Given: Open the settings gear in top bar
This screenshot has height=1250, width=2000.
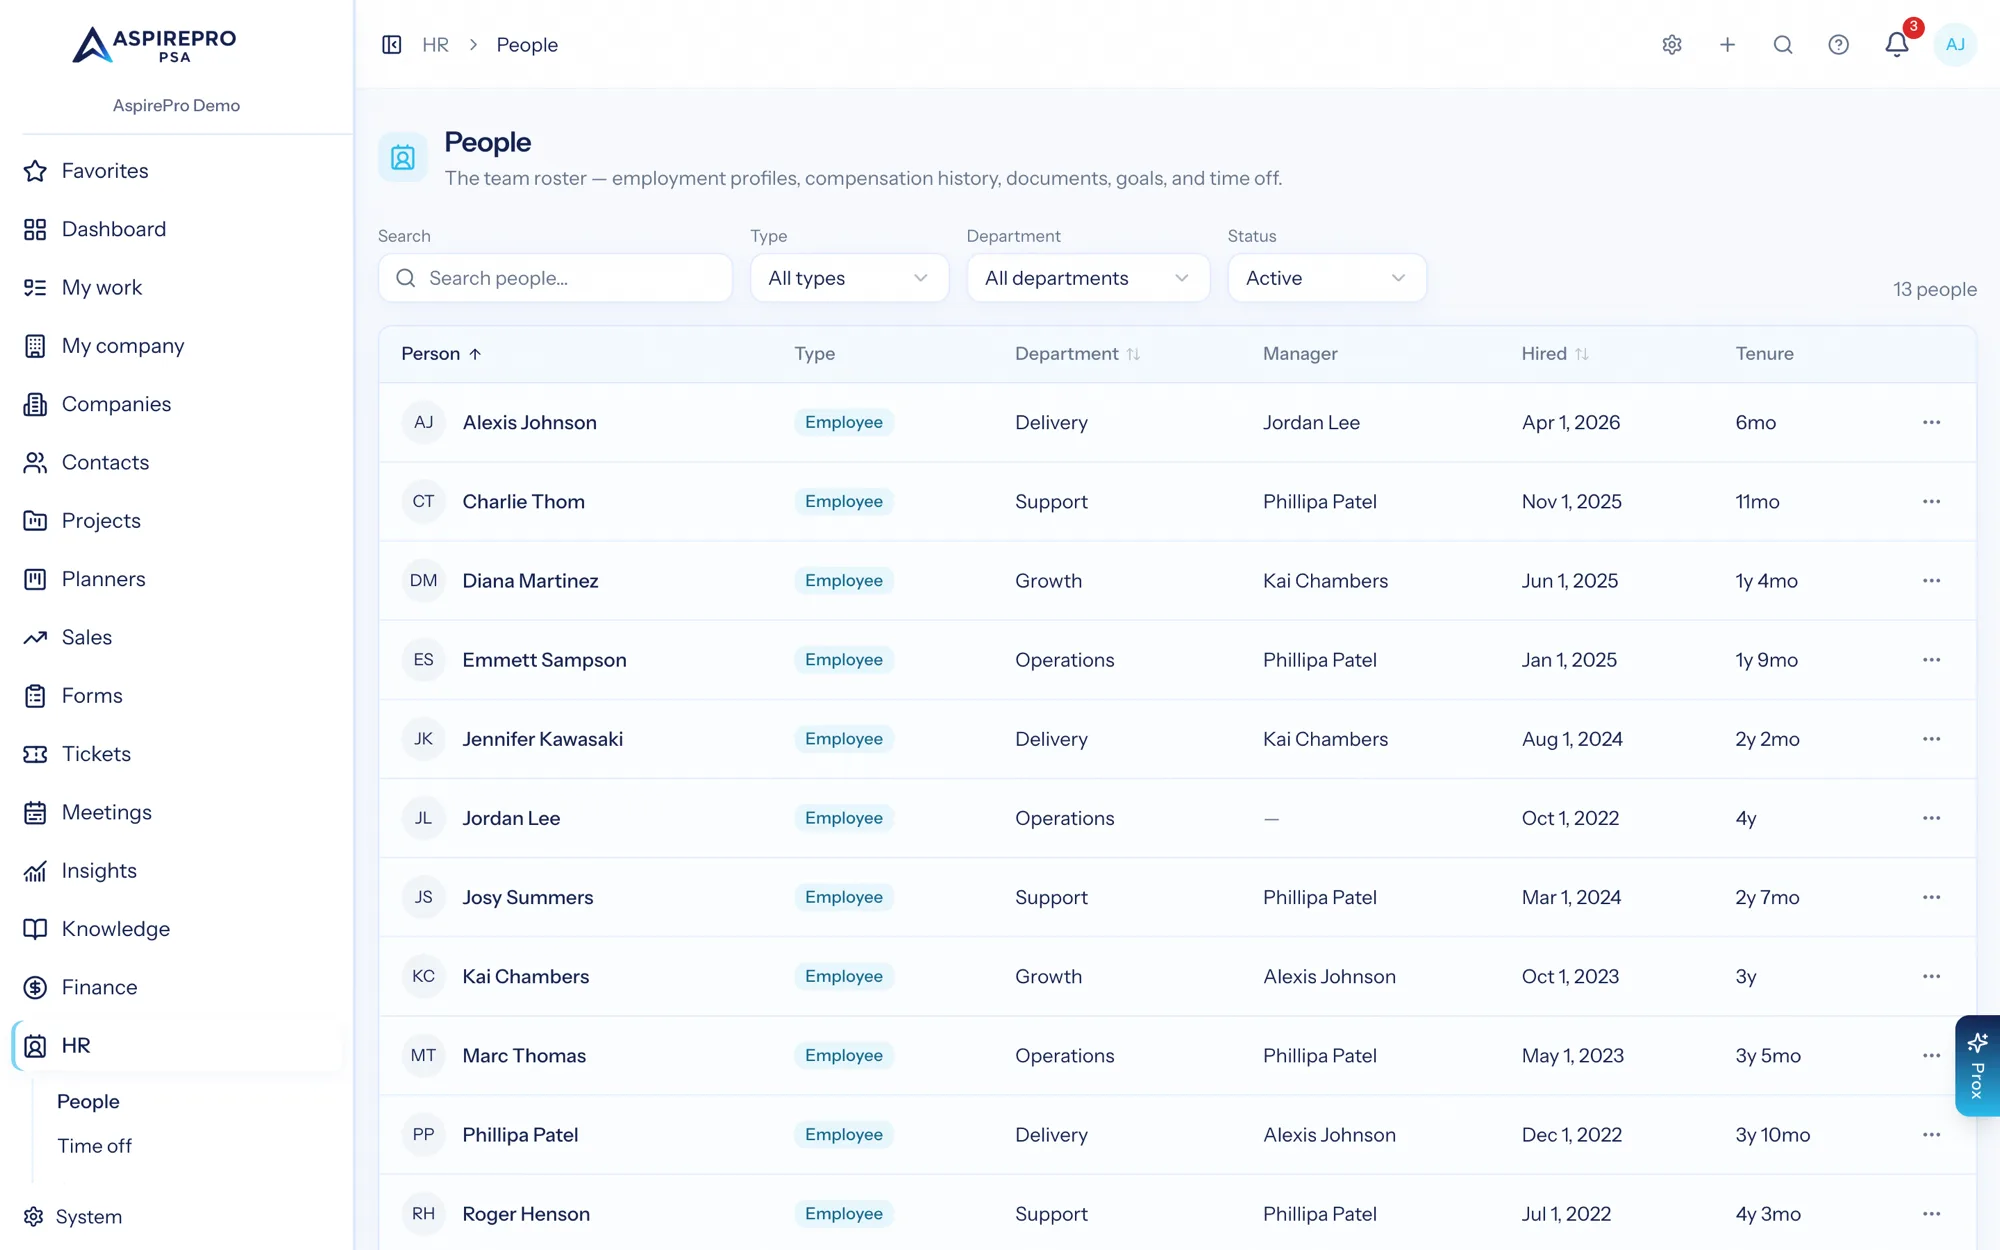Looking at the screenshot, I should 1672,45.
